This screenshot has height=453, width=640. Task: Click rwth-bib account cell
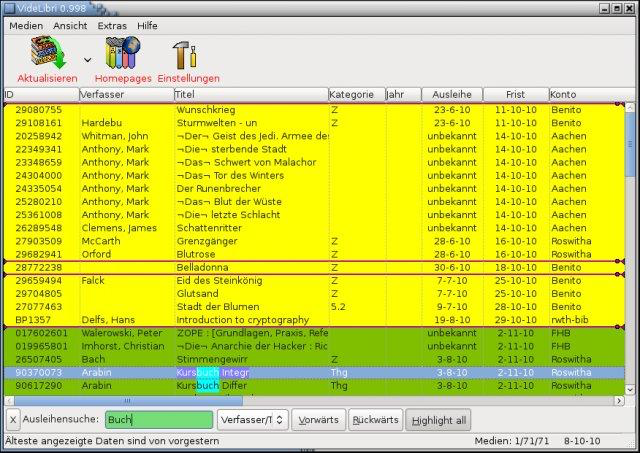pyautogui.click(x=570, y=320)
